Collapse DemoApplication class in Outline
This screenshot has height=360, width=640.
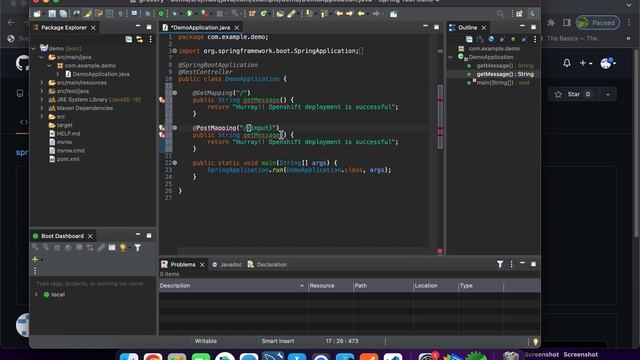tap(451, 58)
